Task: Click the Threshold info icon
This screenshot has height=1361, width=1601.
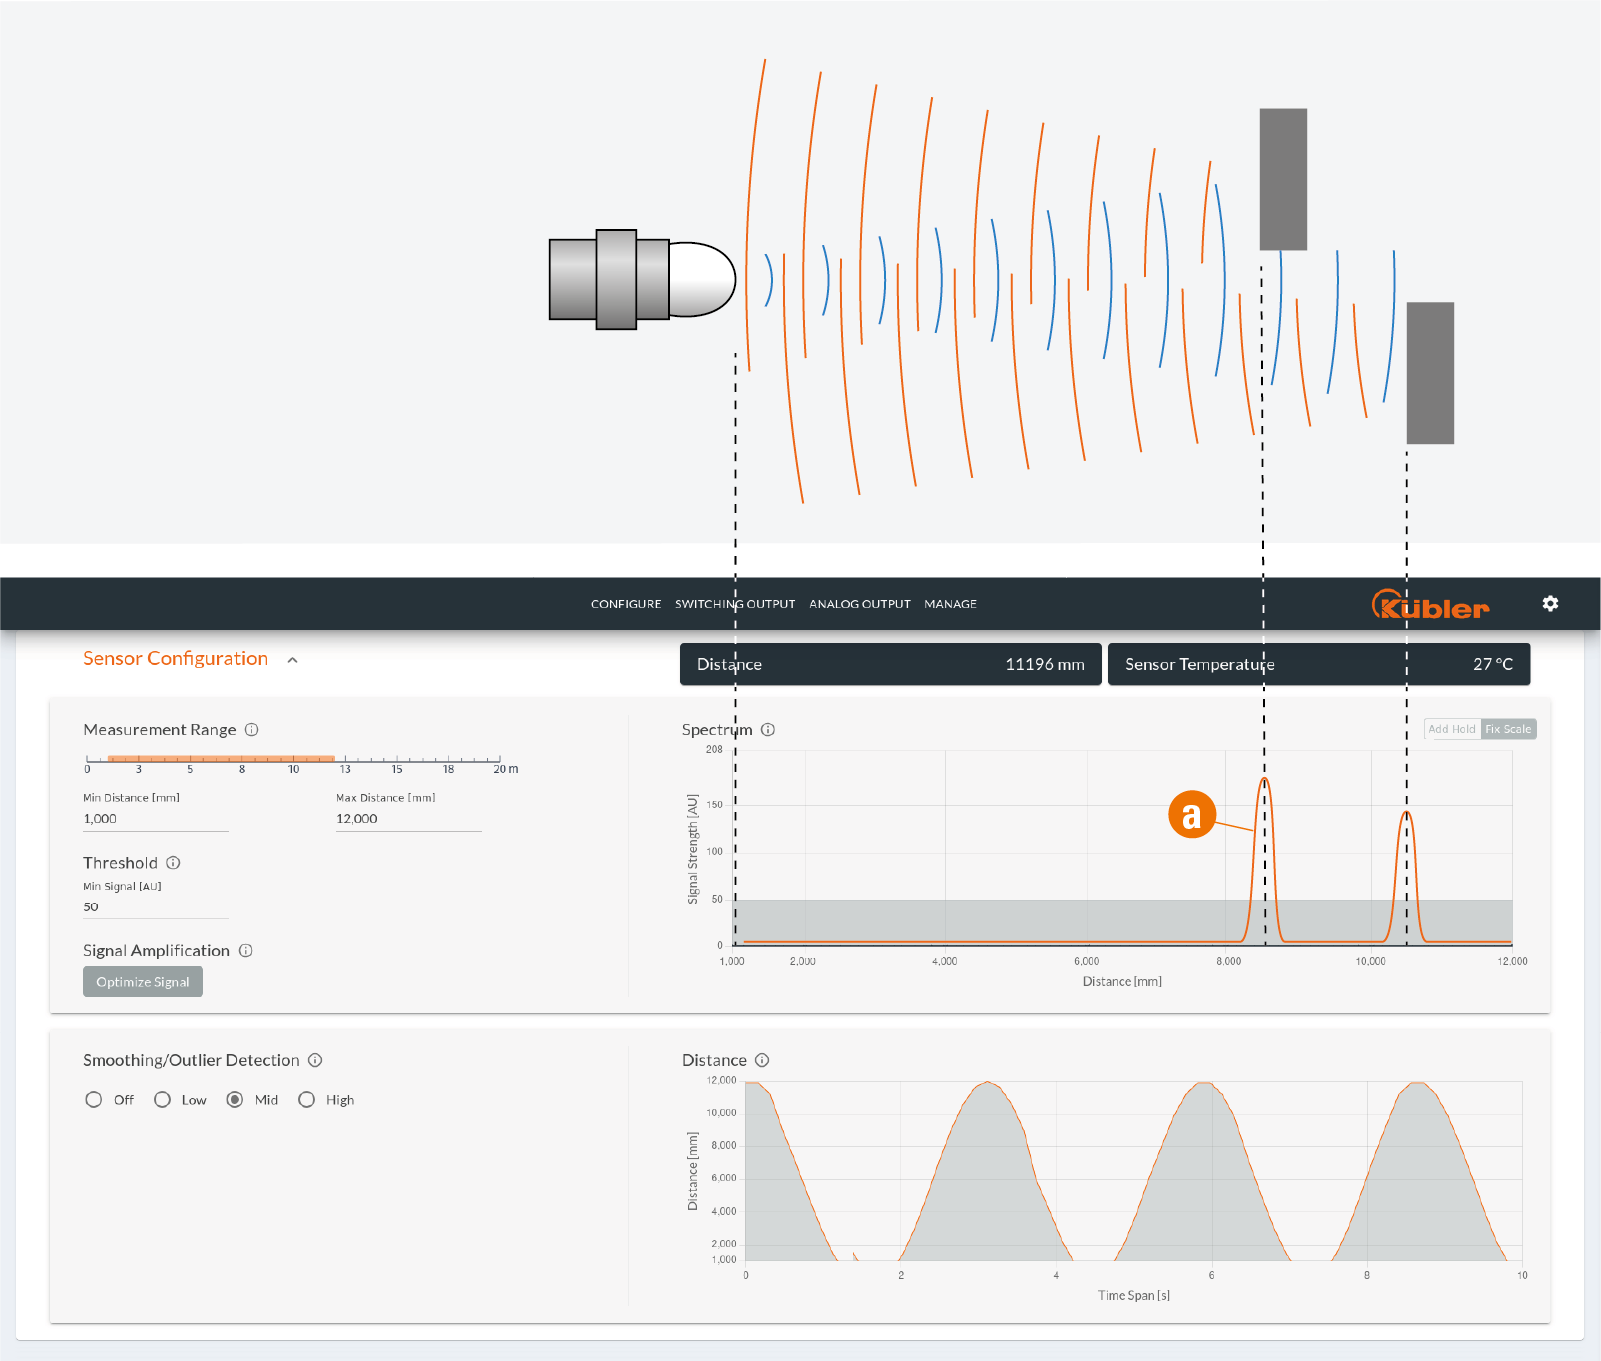Action: [173, 863]
